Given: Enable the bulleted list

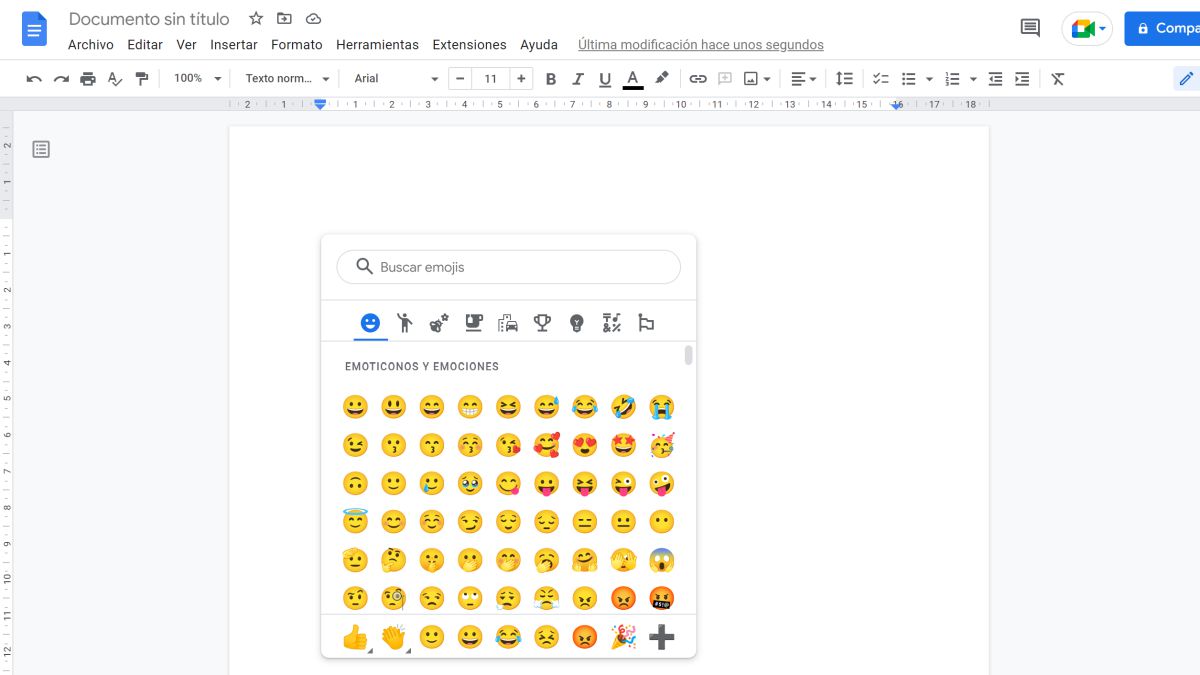Looking at the screenshot, I should pos(908,78).
